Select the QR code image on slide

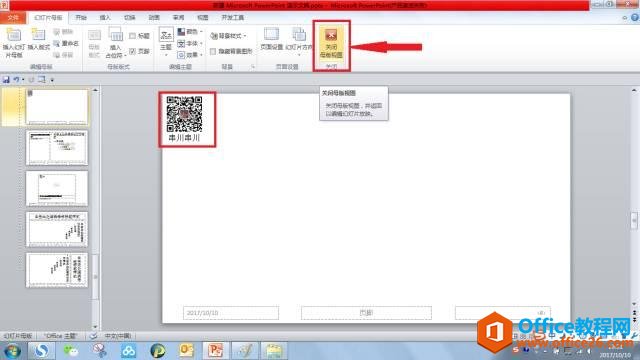click(184, 114)
